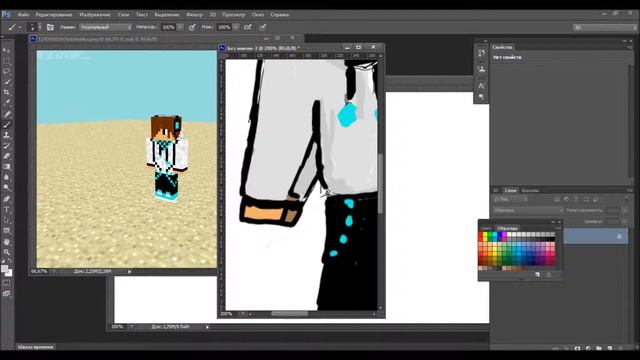This screenshot has height=360, width=640.
Task: Click the opacity value field showing 100%
Action: pos(168,27)
